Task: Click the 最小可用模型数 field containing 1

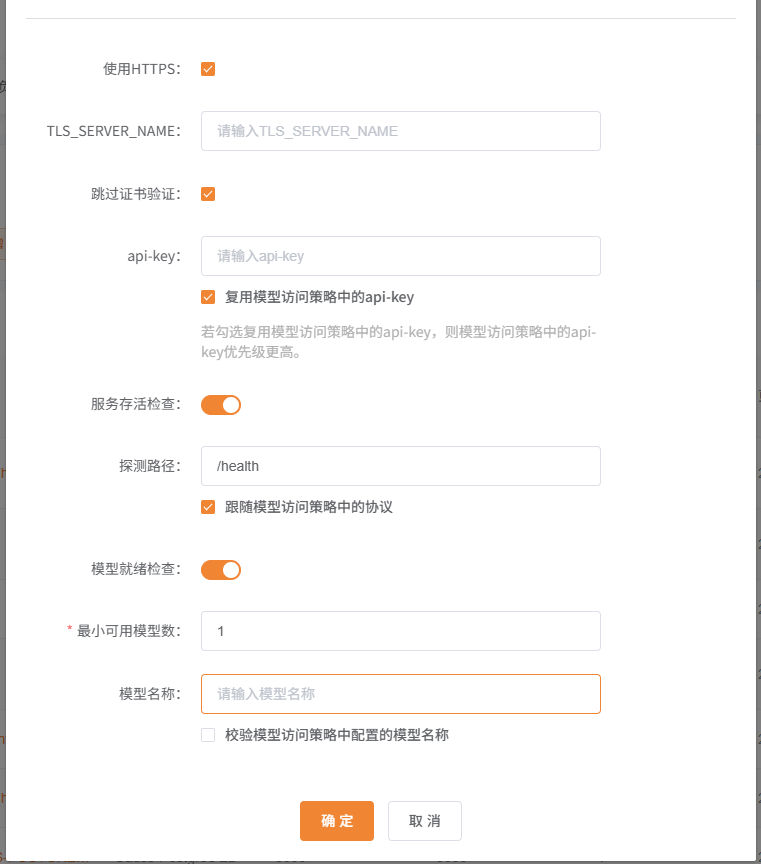Action: 400,631
